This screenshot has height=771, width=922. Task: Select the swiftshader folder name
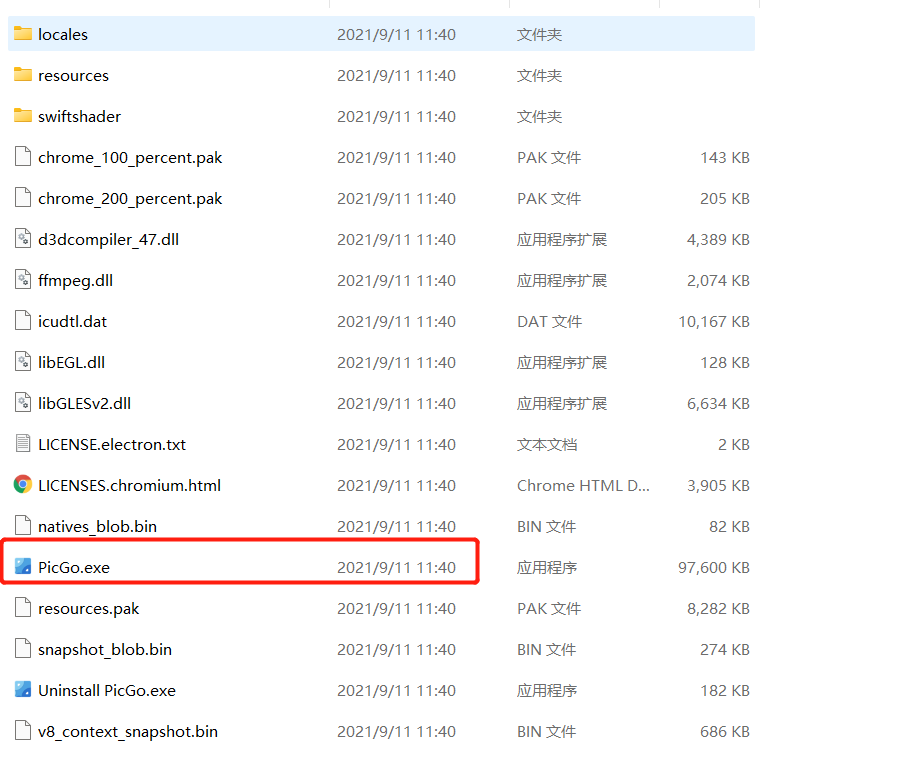click(79, 116)
